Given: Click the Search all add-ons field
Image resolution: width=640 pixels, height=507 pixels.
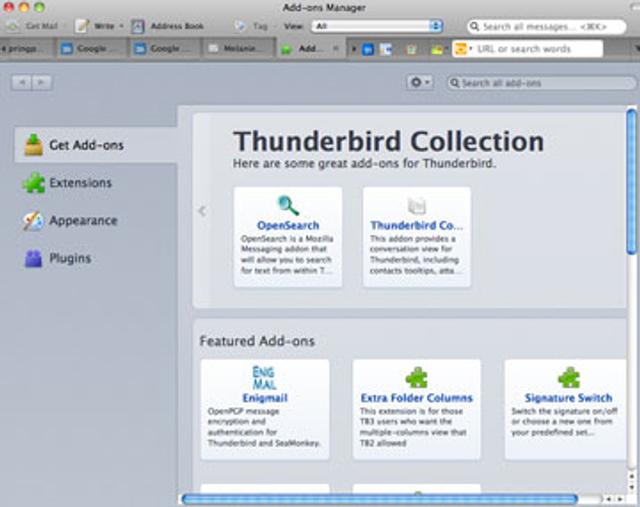Looking at the screenshot, I should 542,83.
